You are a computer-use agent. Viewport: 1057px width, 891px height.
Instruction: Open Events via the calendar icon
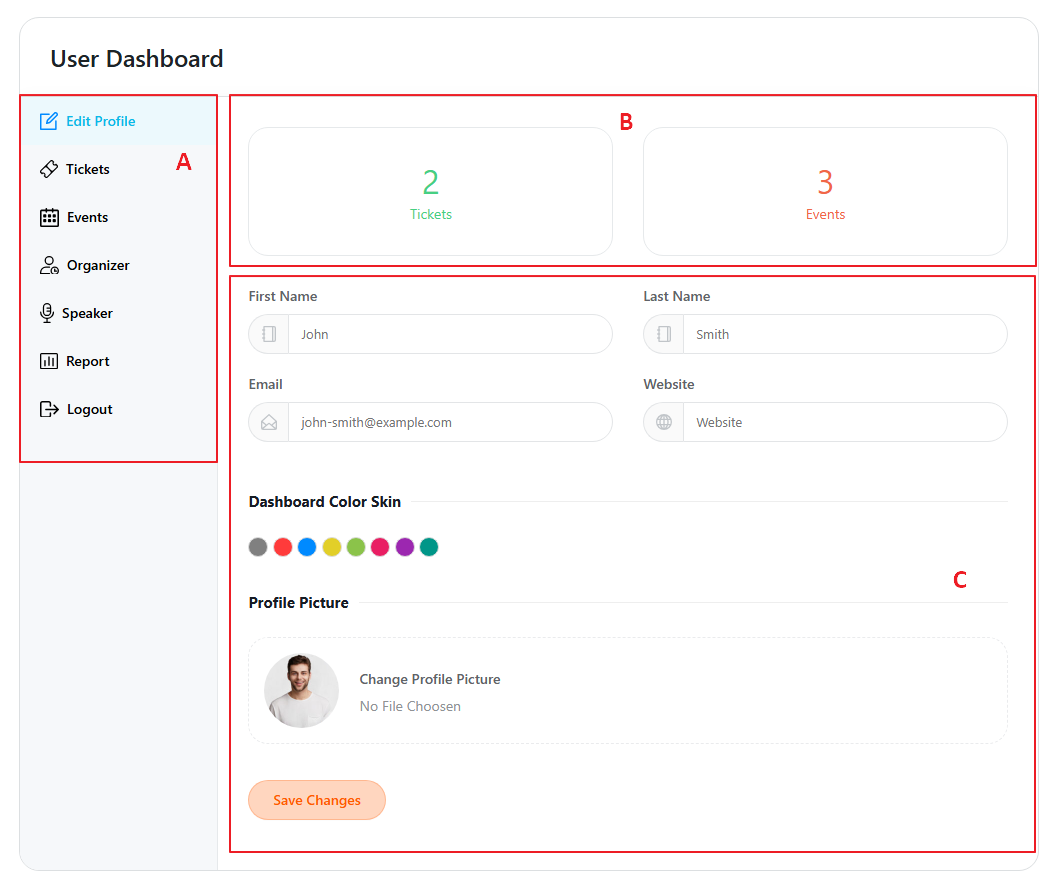point(48,217)
